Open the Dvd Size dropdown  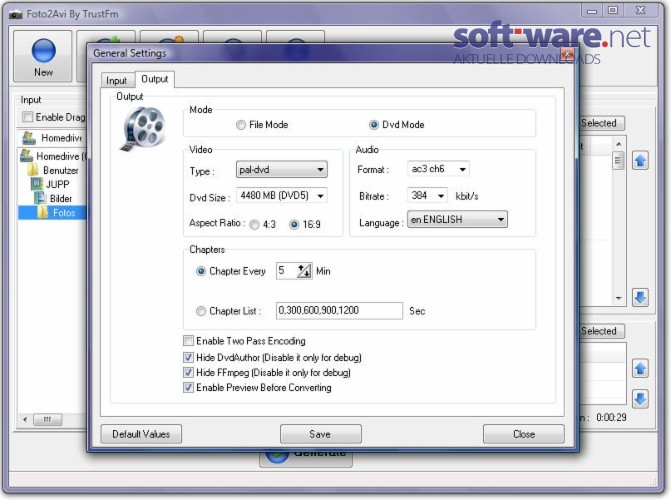coord(282,196)
